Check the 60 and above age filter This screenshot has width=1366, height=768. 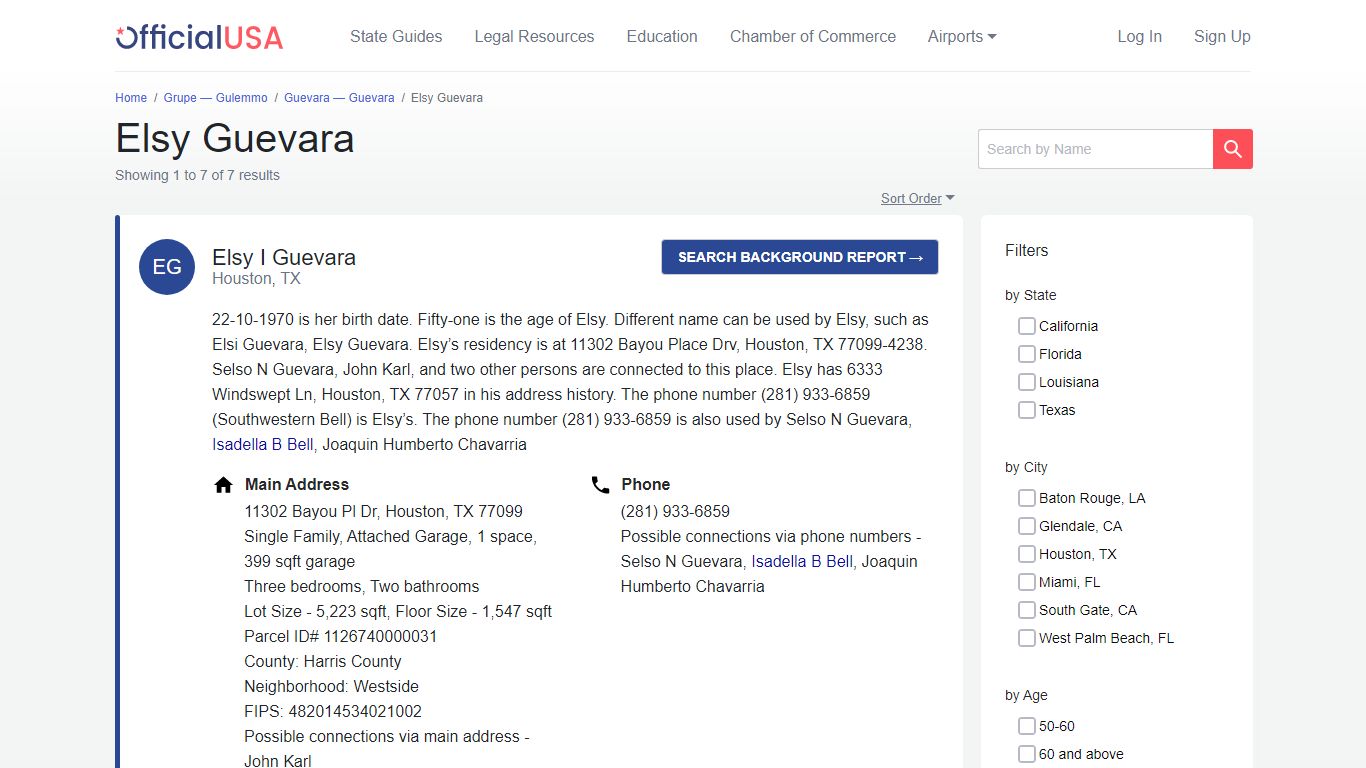pyautogui.click(x=1026, y=754)
